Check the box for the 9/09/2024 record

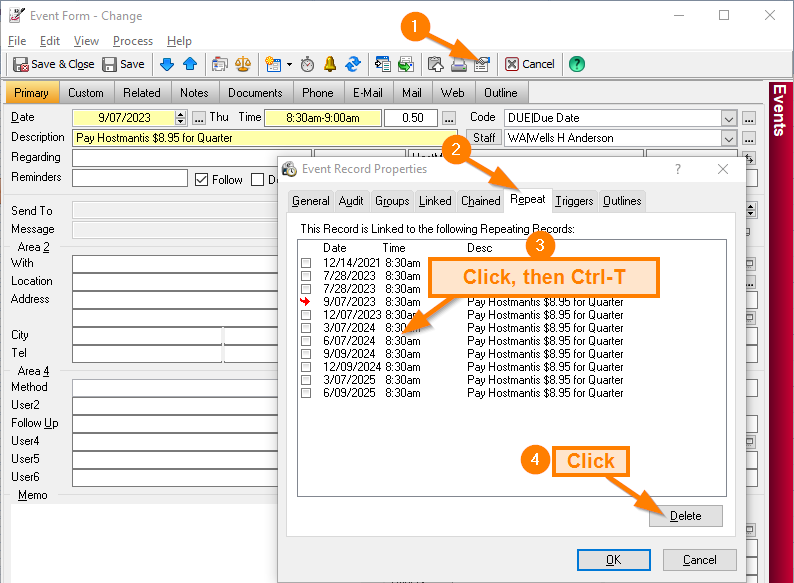tap(306, 354)
